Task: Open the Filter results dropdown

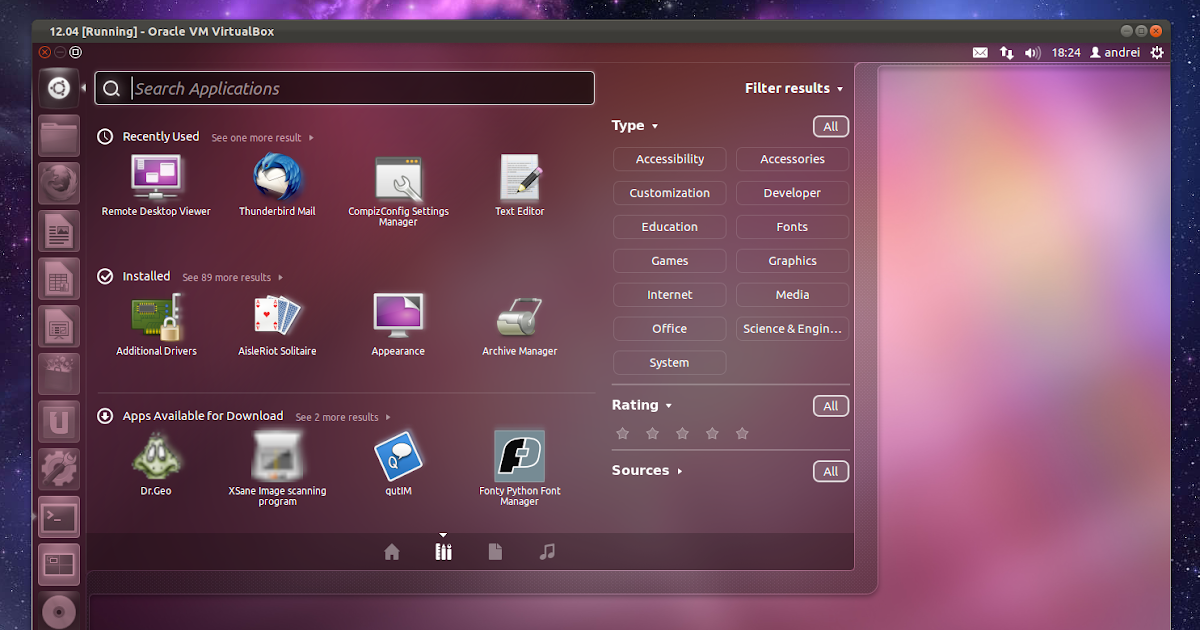Action: tap(794, 88)
